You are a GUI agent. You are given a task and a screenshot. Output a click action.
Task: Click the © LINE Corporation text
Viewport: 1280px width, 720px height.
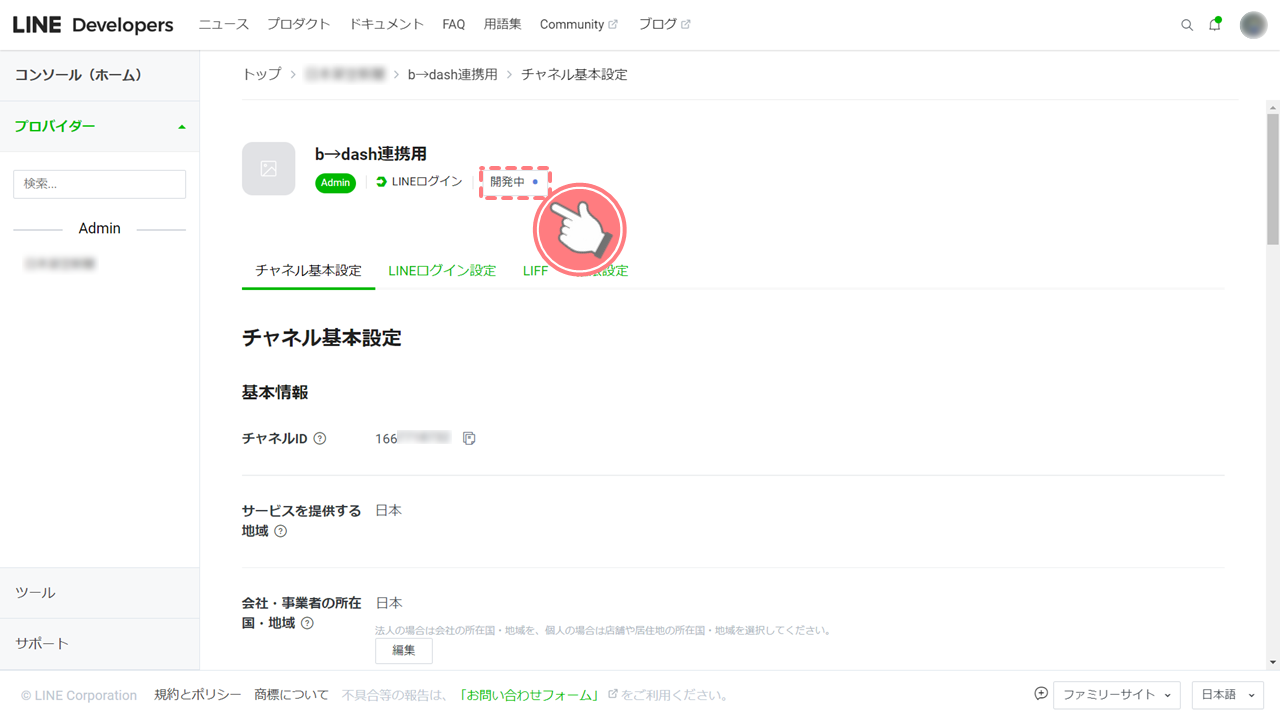(x=79, y=695)
